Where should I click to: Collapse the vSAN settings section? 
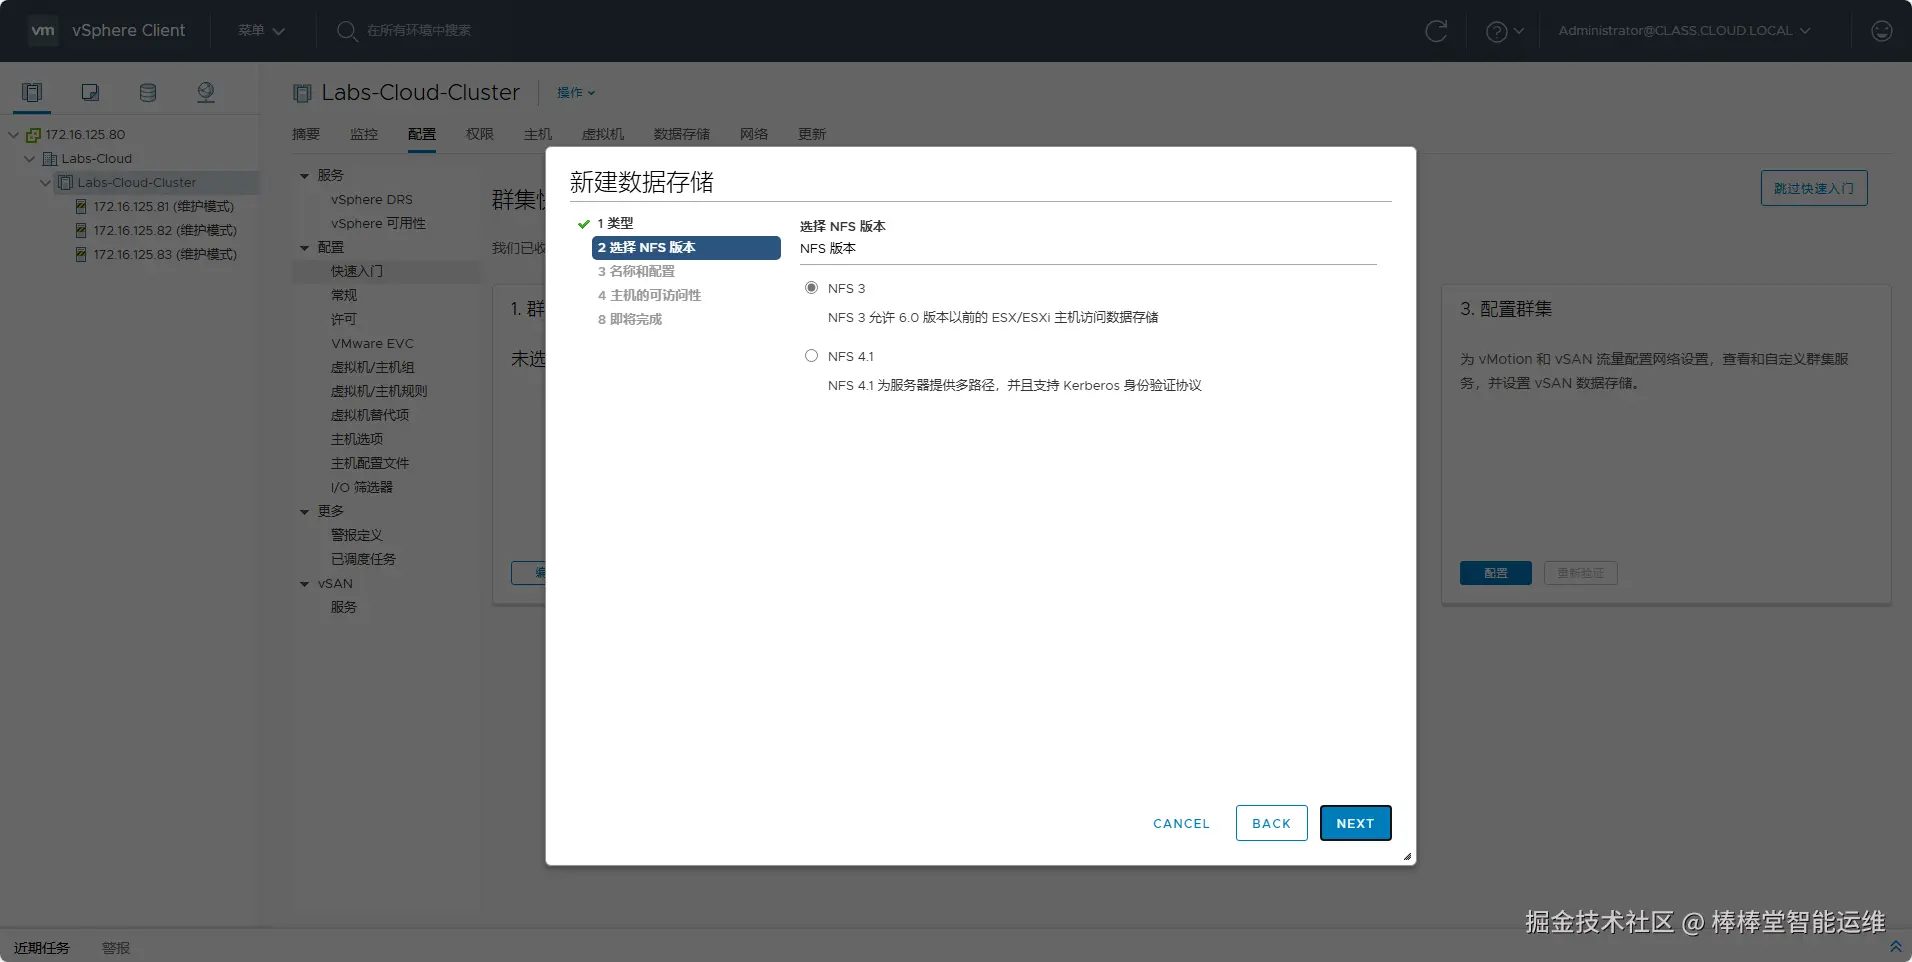(305, 584)
